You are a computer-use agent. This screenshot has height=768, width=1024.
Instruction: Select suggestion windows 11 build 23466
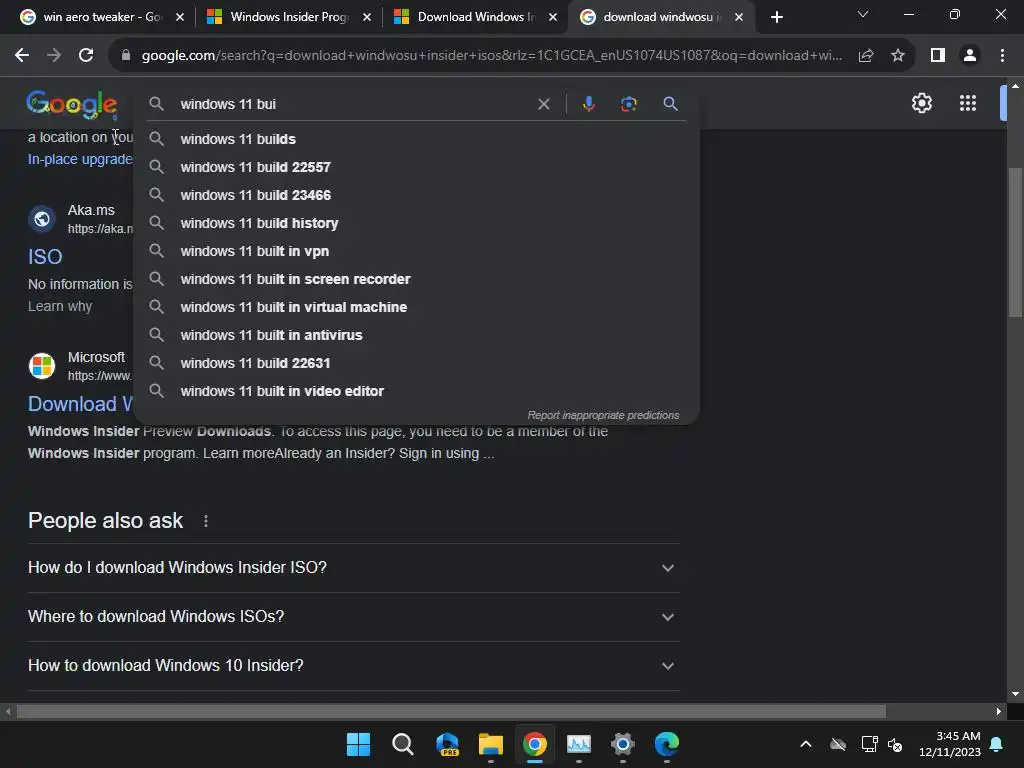[x=416, y=195]
